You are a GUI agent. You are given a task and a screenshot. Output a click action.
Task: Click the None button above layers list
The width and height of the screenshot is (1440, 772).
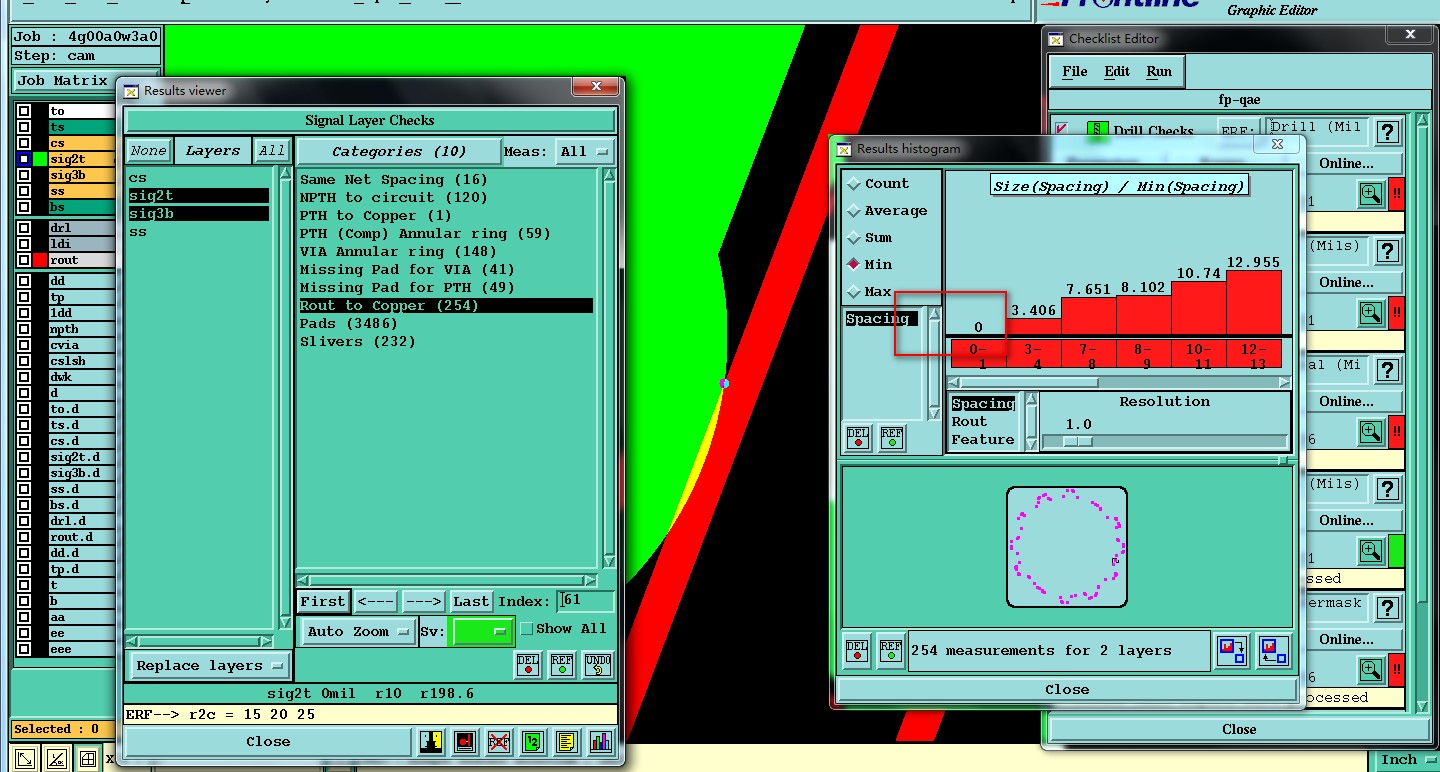click(148, 151)
